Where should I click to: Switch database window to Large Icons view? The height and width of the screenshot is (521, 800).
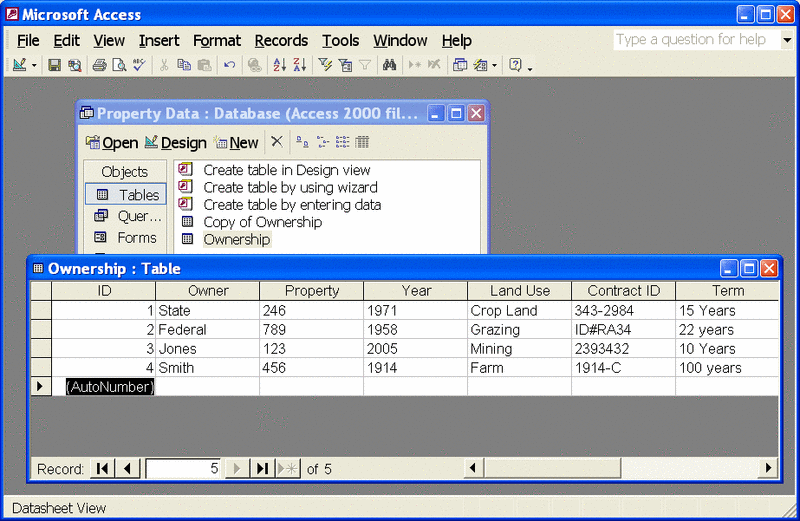(x=302, y=142)
